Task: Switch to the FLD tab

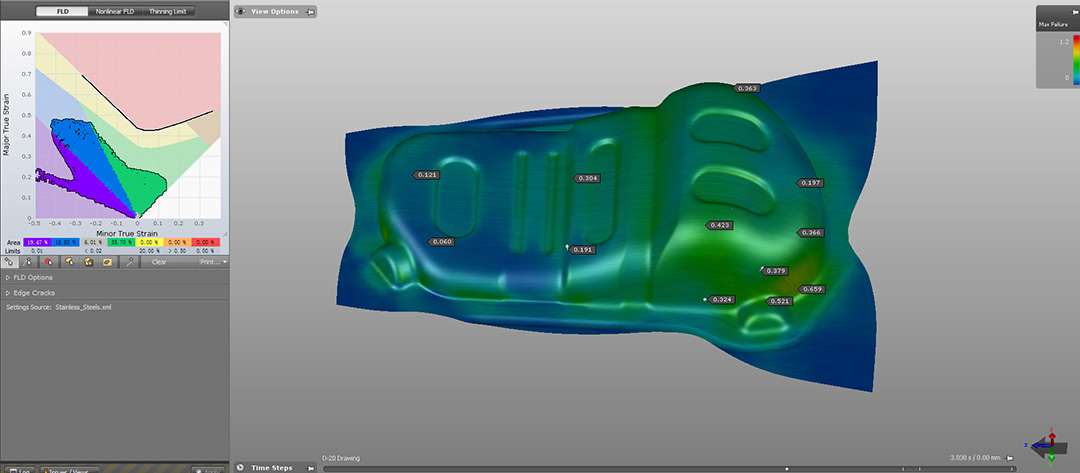Action: 62,12
